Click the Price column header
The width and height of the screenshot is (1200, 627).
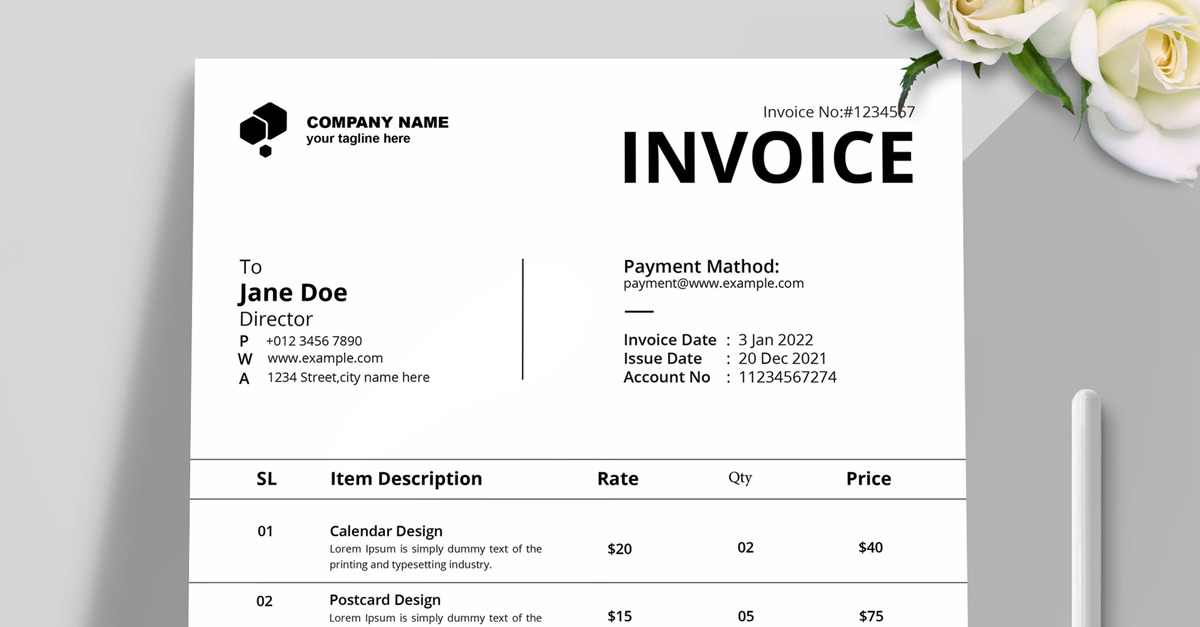point(869,479)
